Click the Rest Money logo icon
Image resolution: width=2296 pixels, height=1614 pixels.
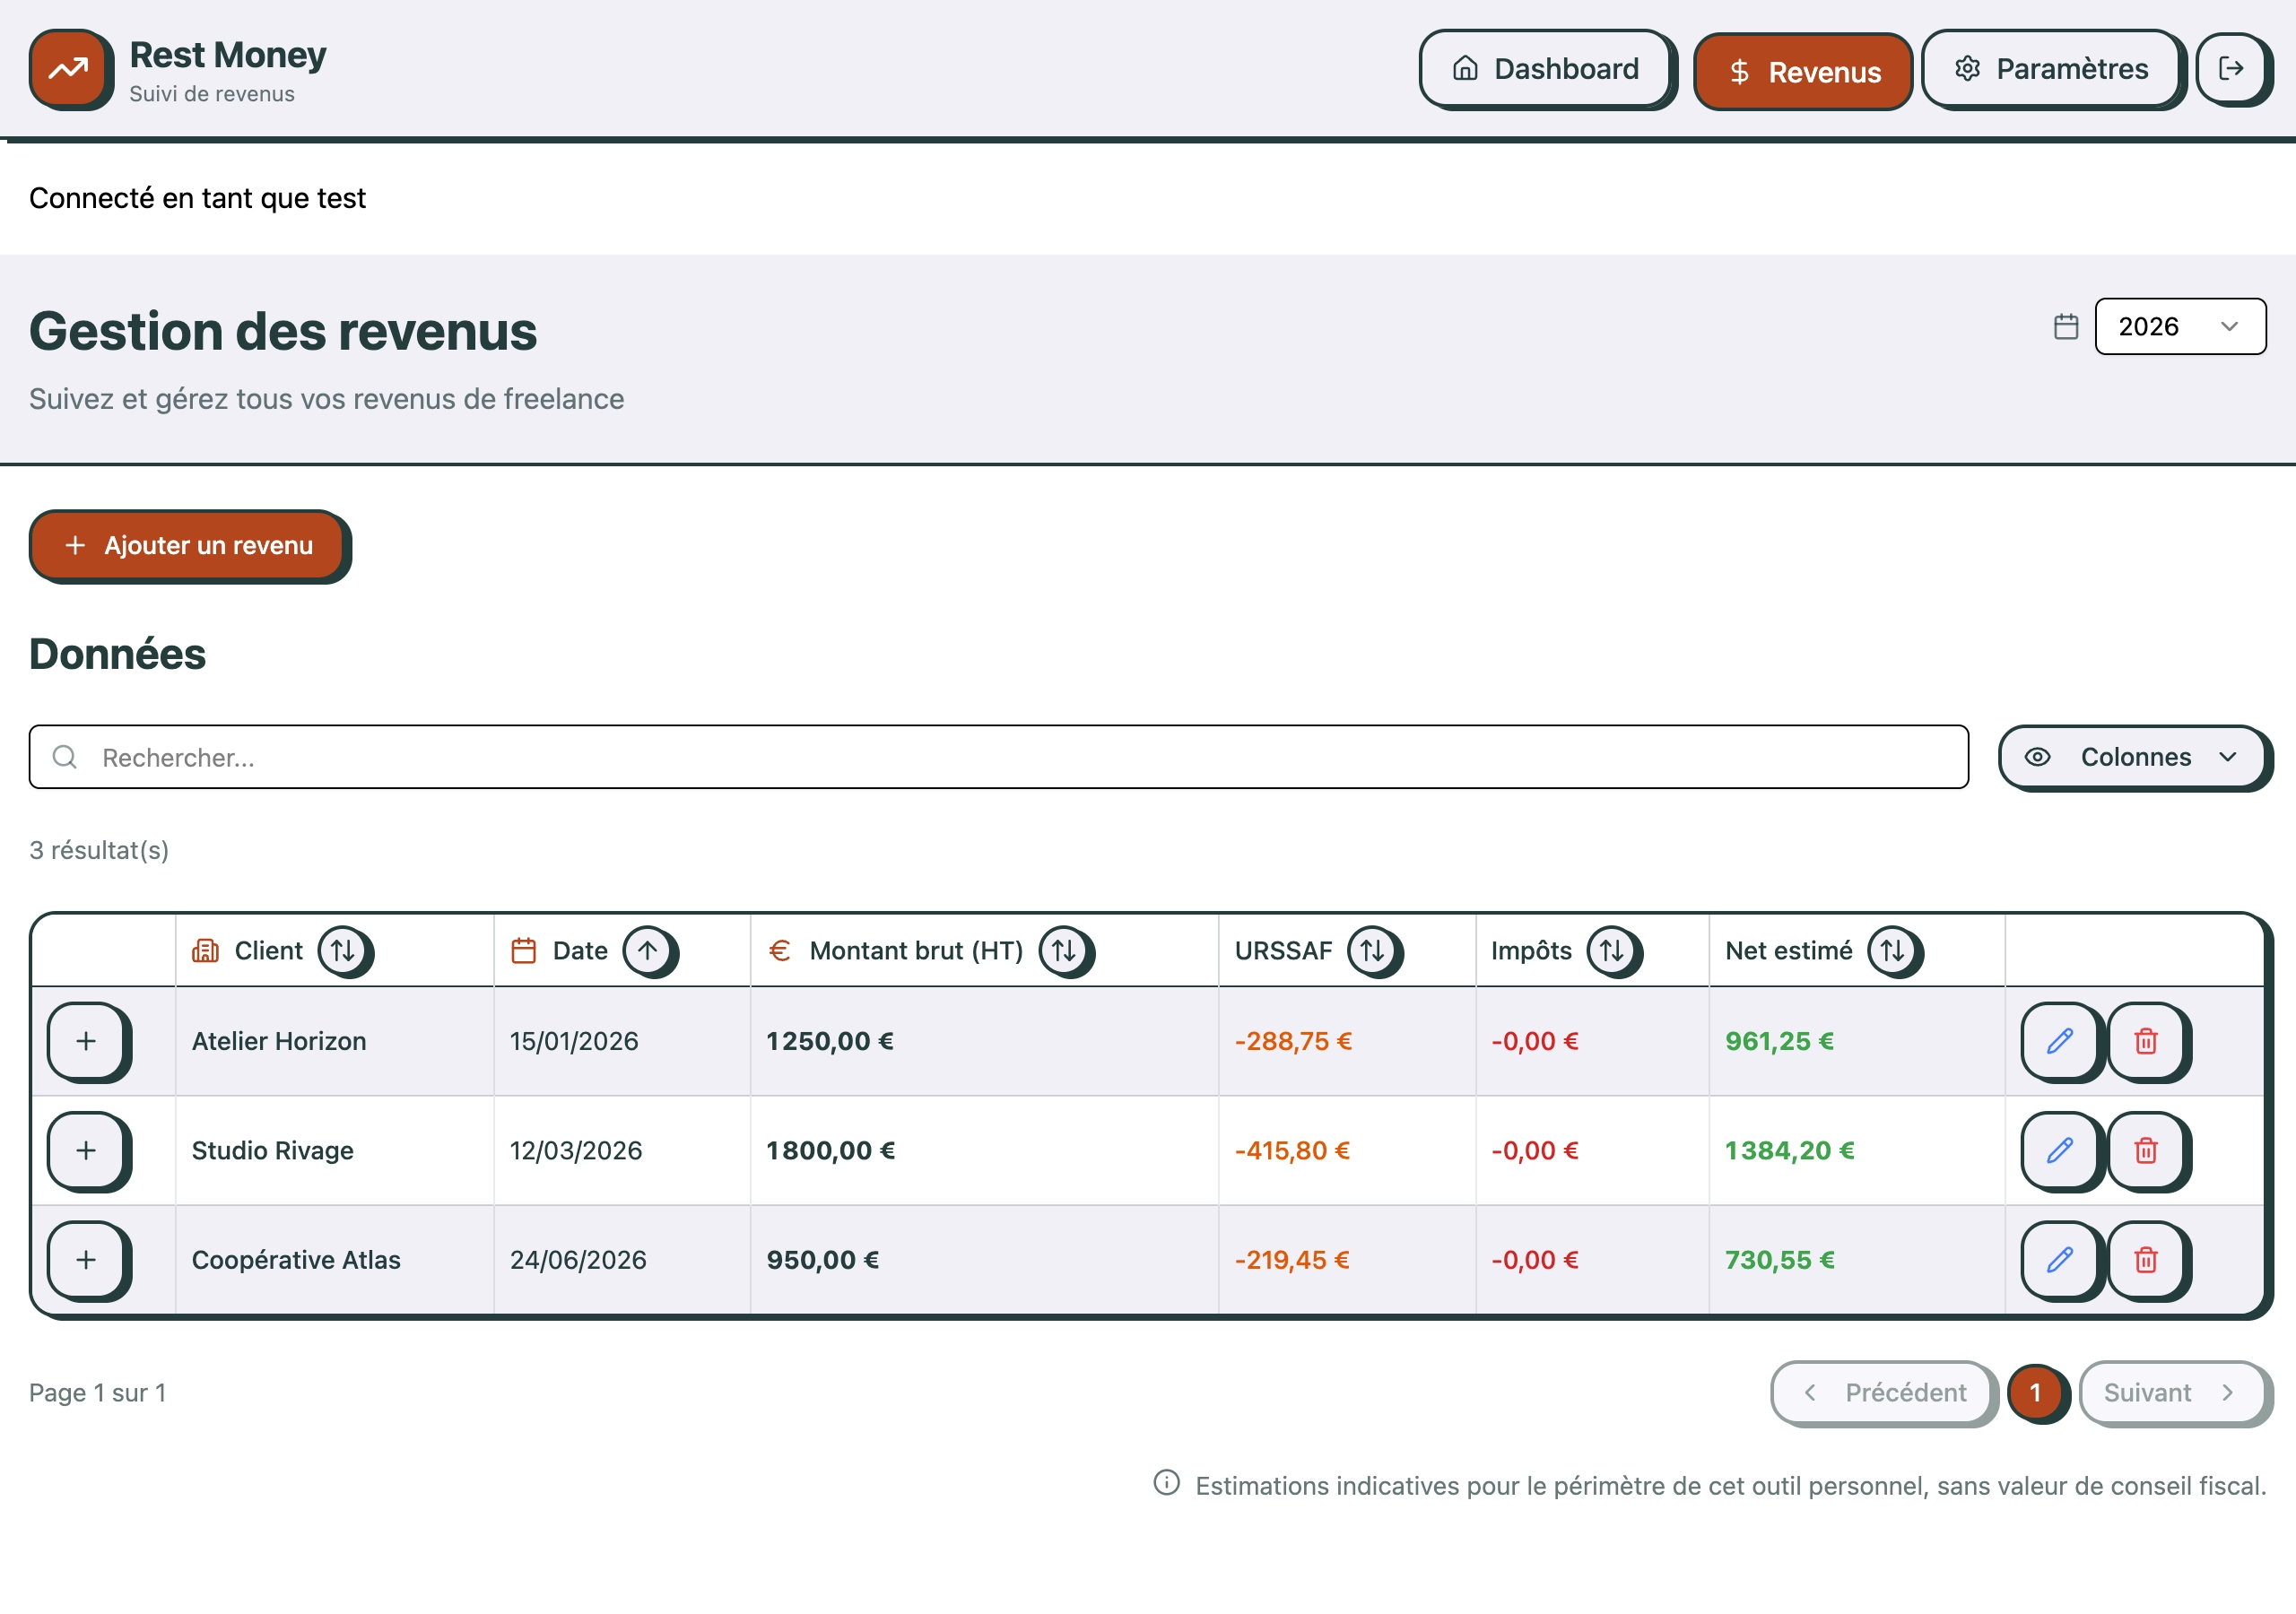[x=69, y=68]
